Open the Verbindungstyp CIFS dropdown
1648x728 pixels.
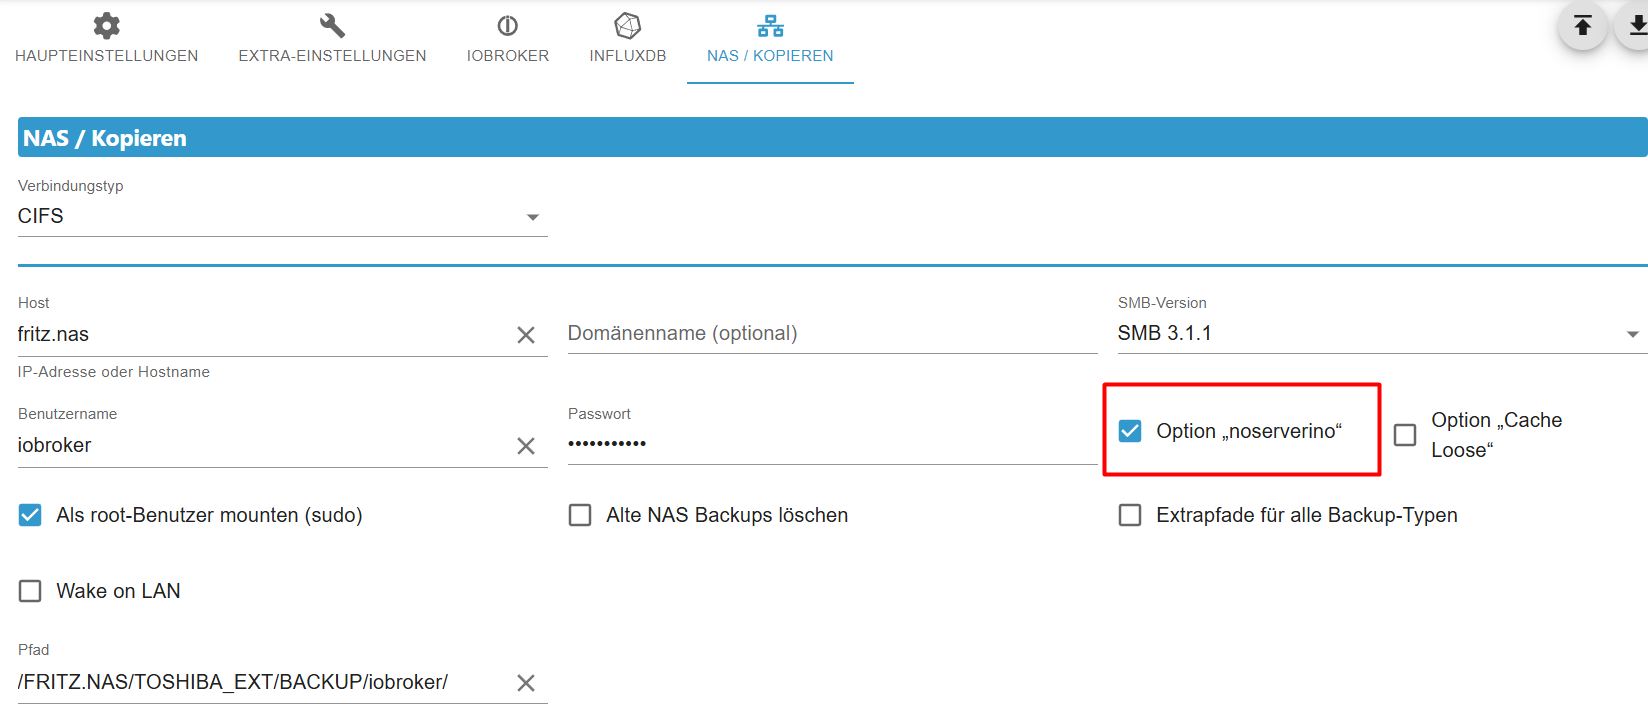(282, 217)
